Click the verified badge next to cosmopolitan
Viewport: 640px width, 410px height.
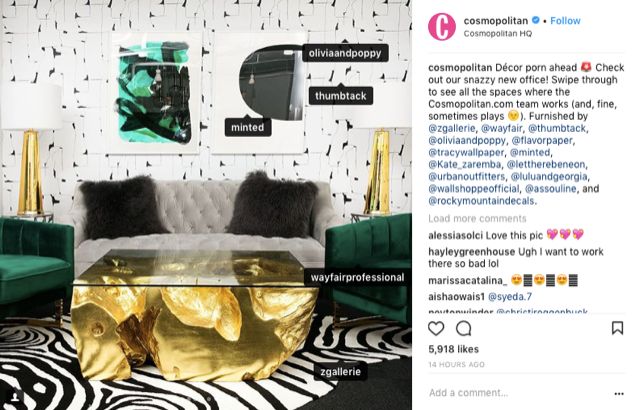pos(536,20)
